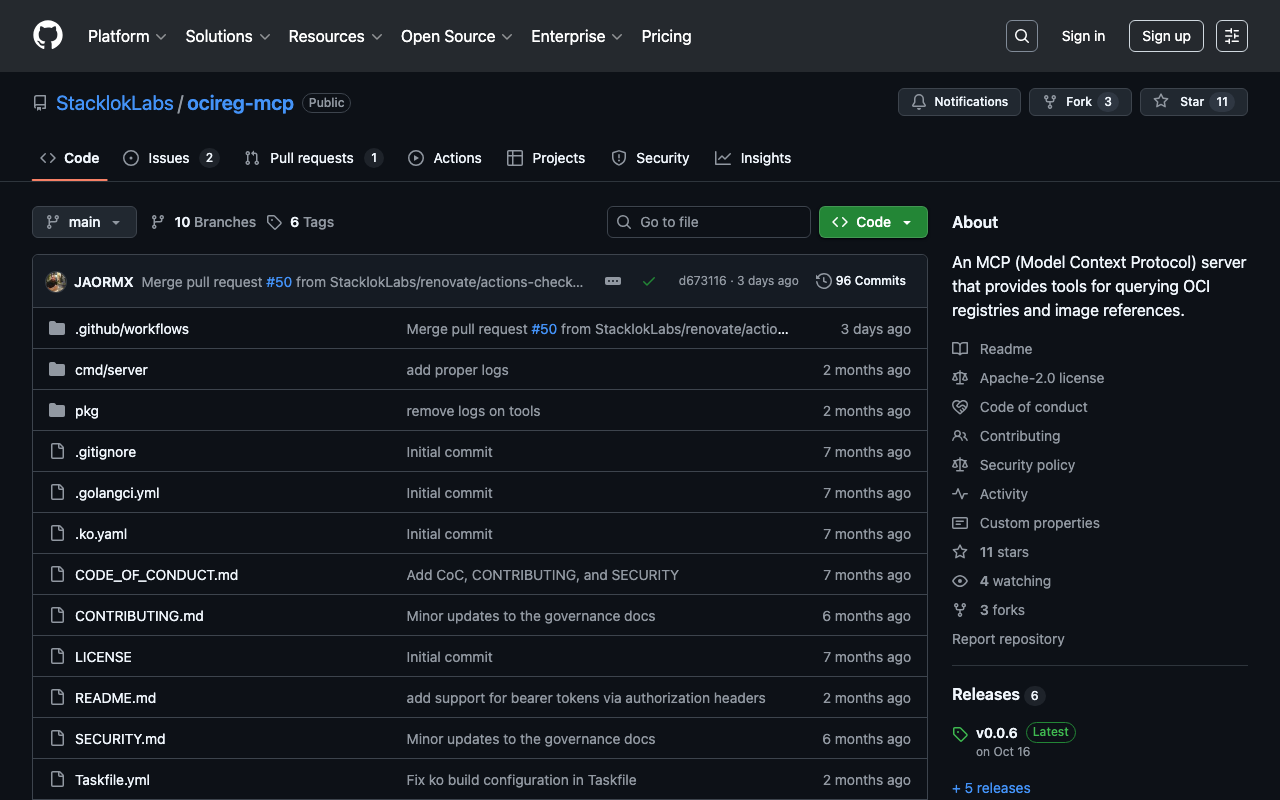Click the appearance settings icon in header
This screenshot has width=1280, height=800.
1231,36
